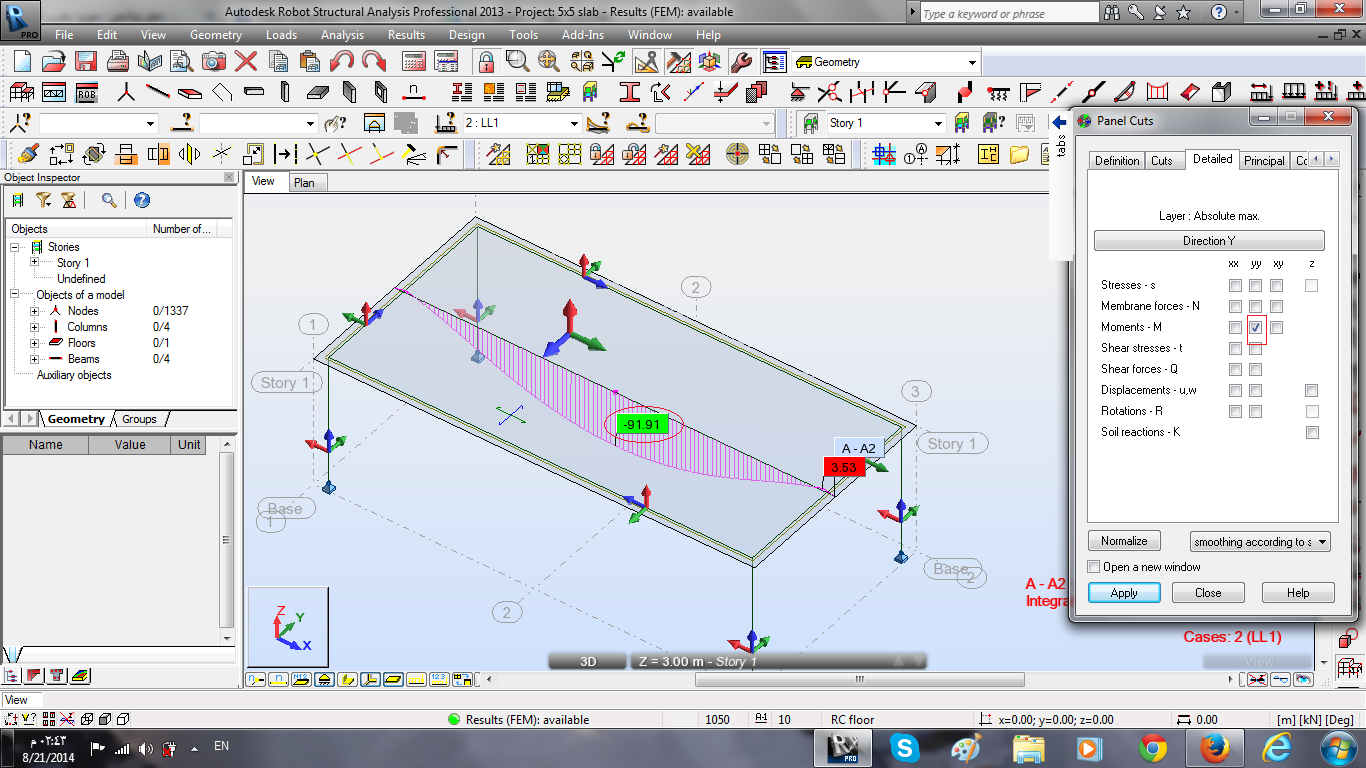Check Displacements z checkbox
The image size is (1366, 768).
click(x=1312, y=391)
